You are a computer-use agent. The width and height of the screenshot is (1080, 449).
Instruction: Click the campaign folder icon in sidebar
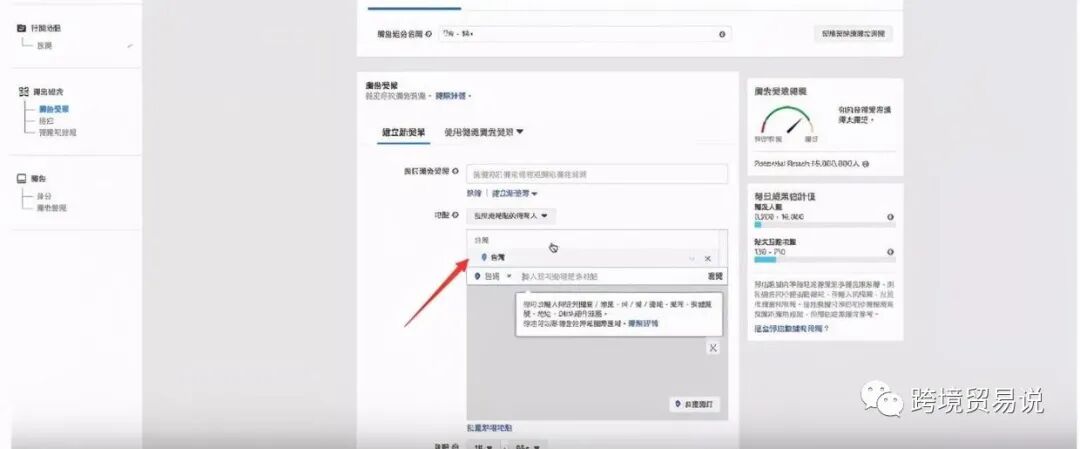point(21,28)
